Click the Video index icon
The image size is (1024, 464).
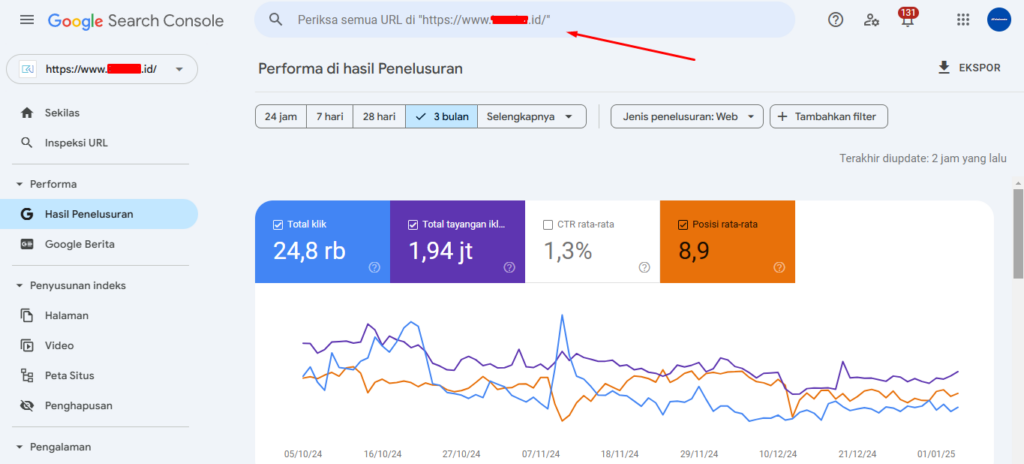coord(27,346)
